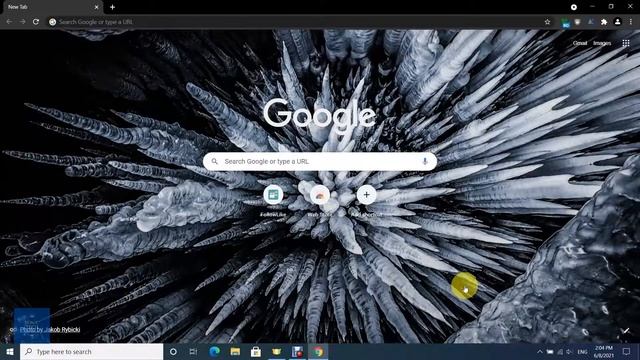
Task: Open the white shield extension icon
Action: [x=577, y=22]
